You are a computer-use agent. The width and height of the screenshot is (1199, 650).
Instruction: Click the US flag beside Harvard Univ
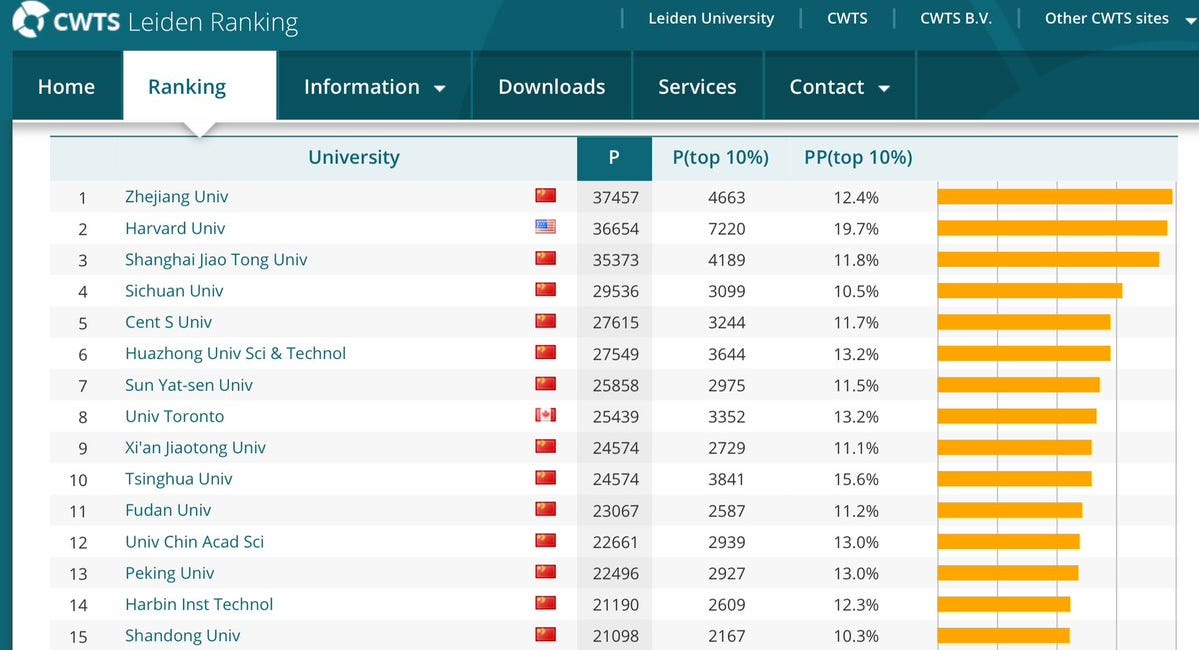(545, 227)
